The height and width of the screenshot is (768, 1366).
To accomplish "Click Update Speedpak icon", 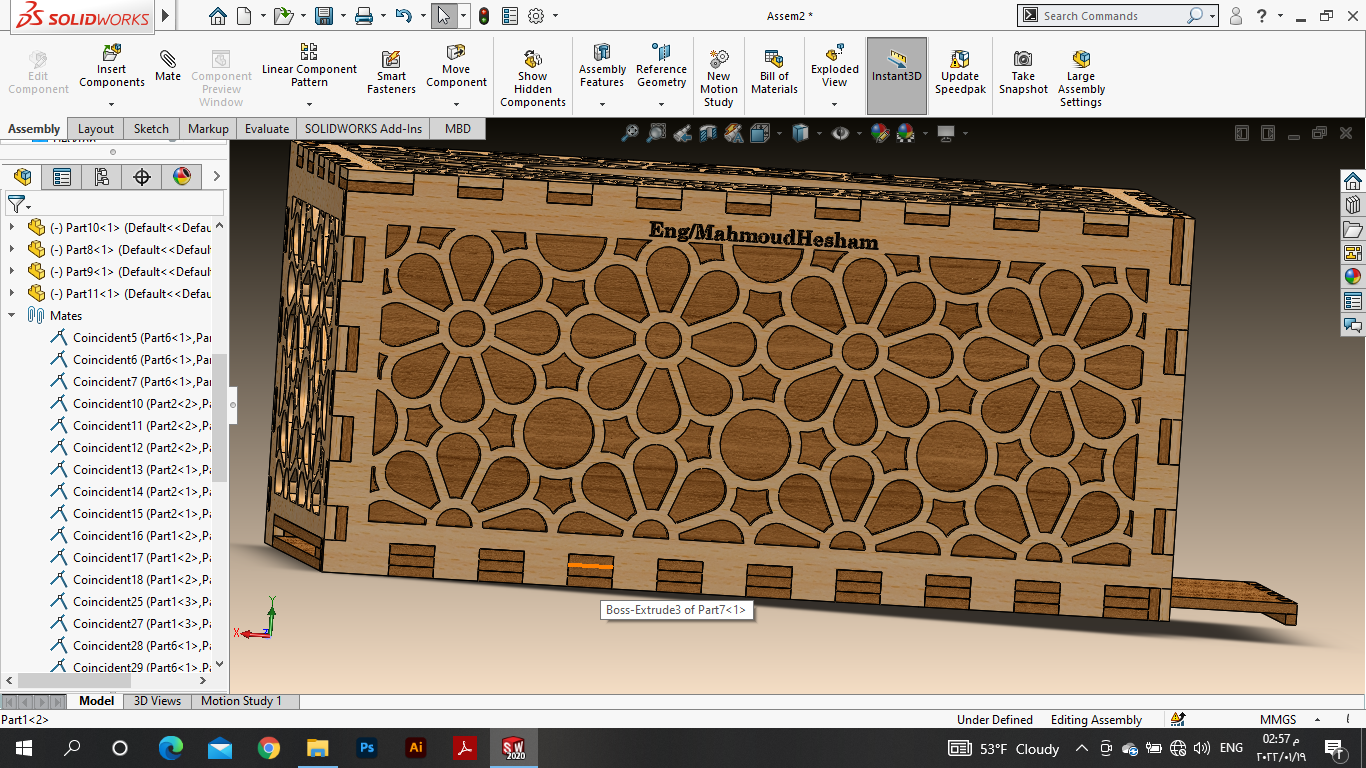I will (960, 59).
